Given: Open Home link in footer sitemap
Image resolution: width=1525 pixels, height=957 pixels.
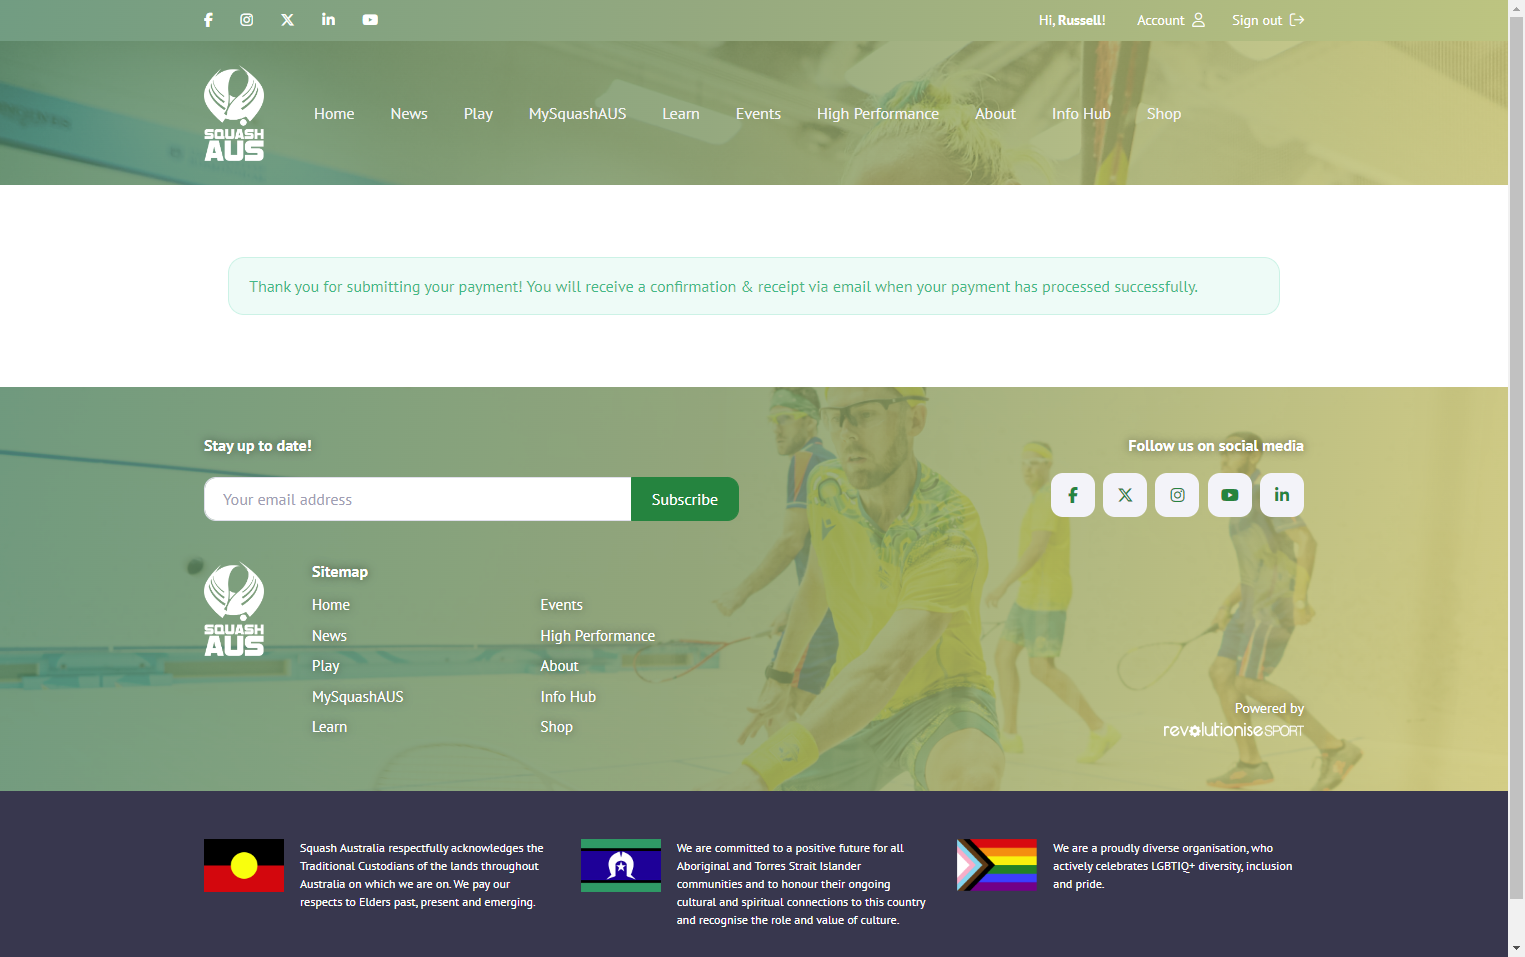Looking at the screenshot, I should click(x=331, y=605).
